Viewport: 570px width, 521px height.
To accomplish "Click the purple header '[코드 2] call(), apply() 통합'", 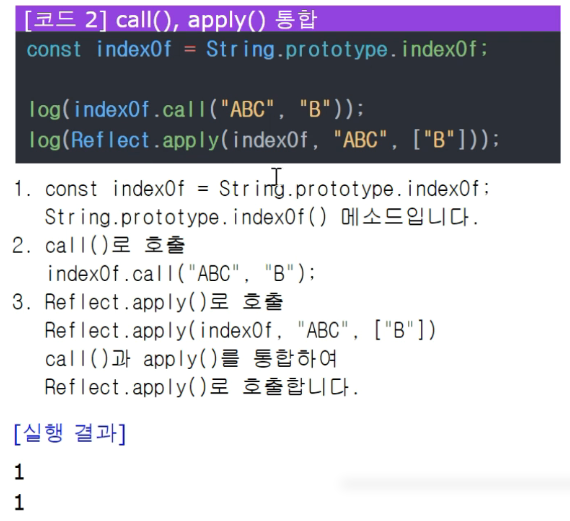I will point(288,19).
